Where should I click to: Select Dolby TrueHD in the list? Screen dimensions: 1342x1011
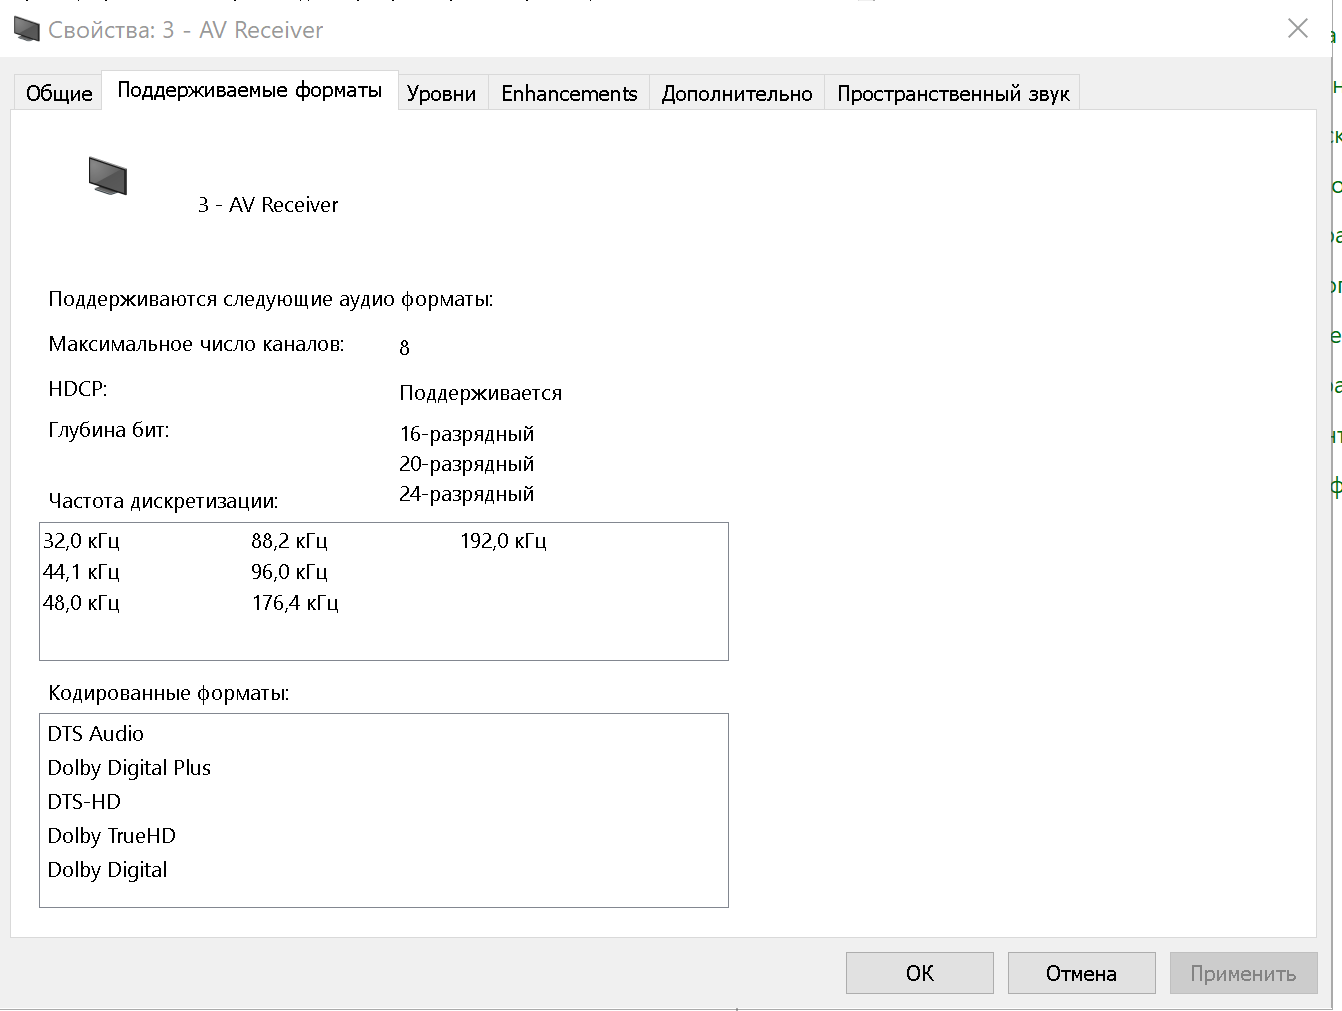coord(111,836)
